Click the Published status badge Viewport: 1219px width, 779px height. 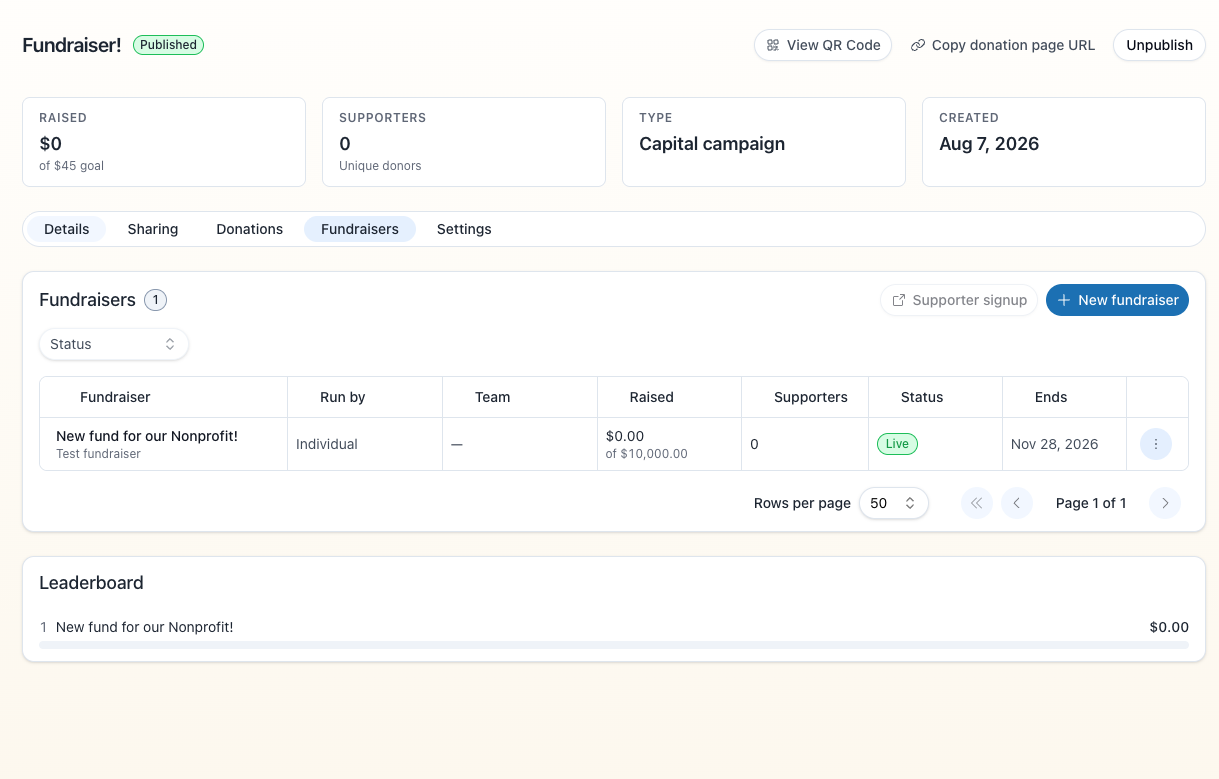pyautogui.click(x=168, y=45)
